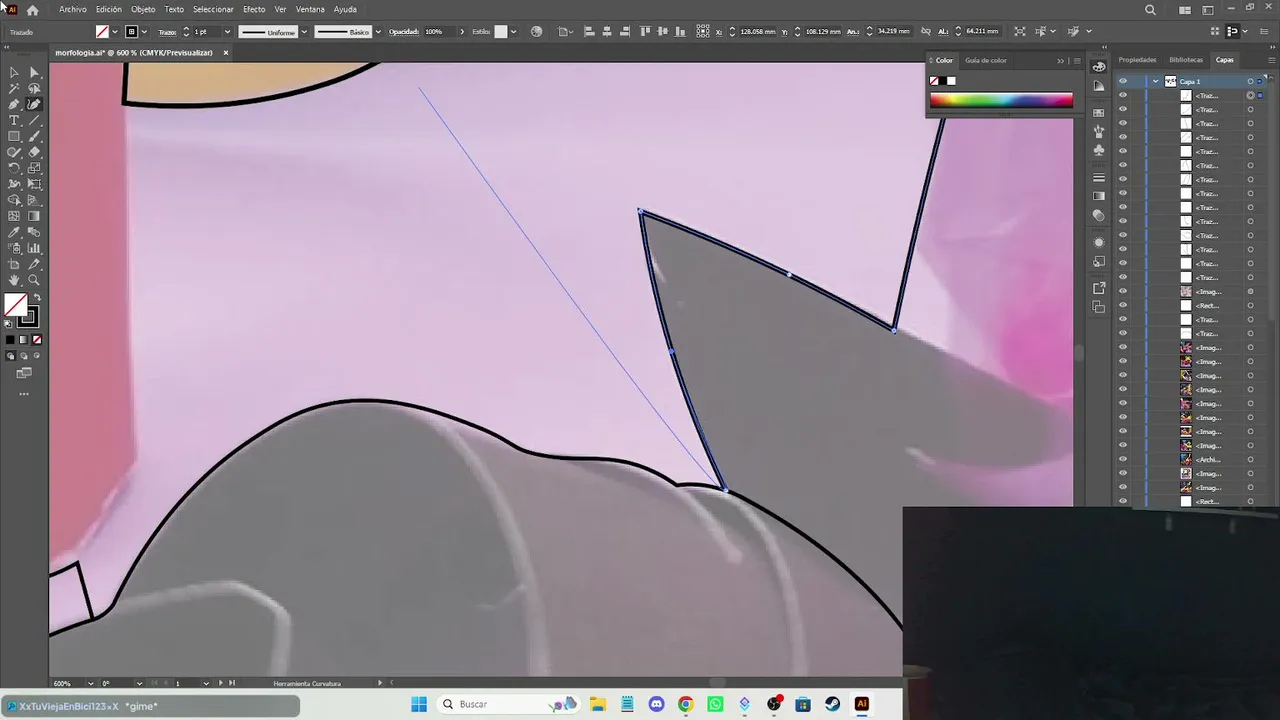Pick a color from the spectrum bar
Screen dimensions: 1280x720
1001,100
